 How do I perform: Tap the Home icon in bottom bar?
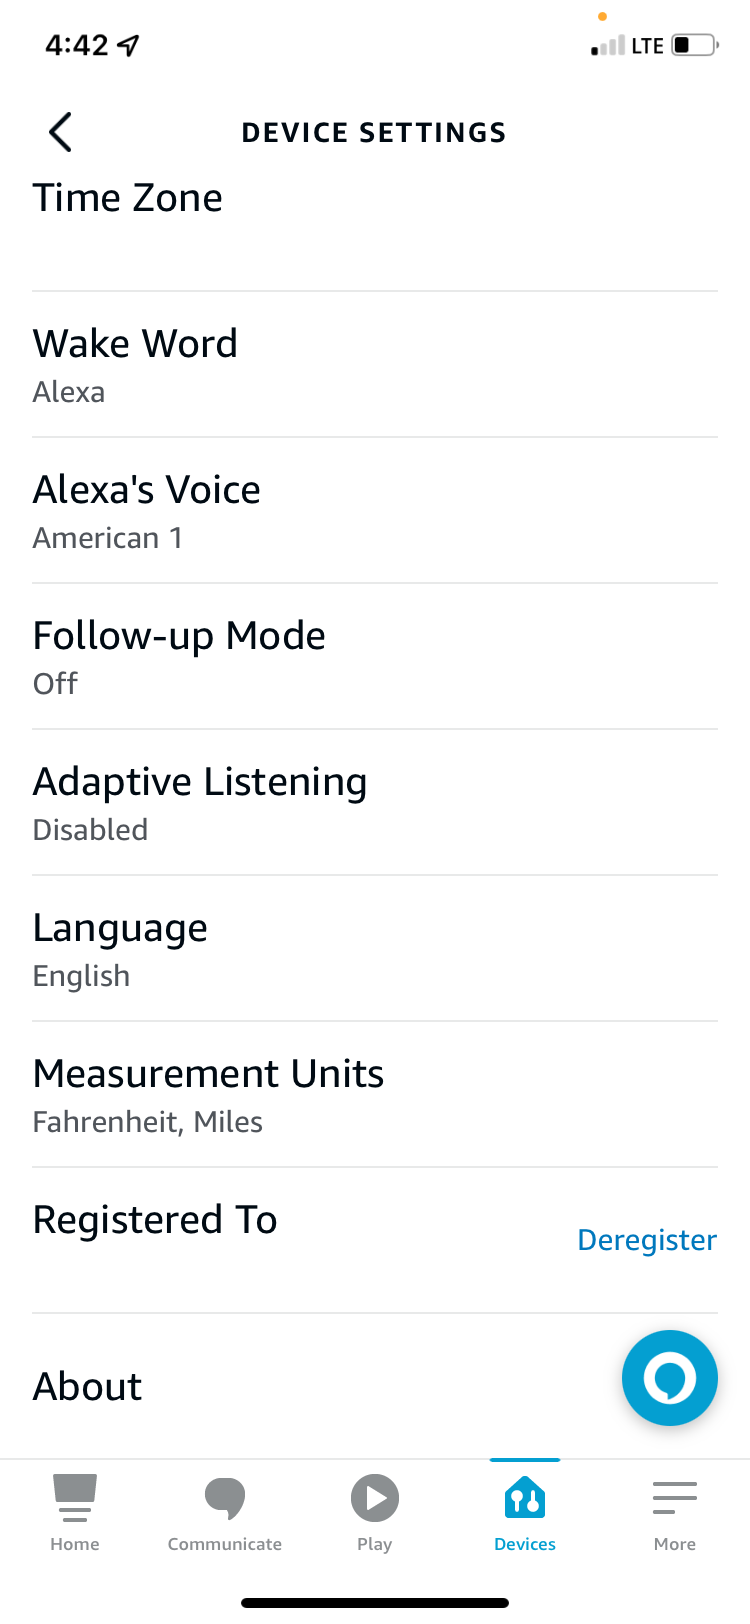click(75, 1497)
